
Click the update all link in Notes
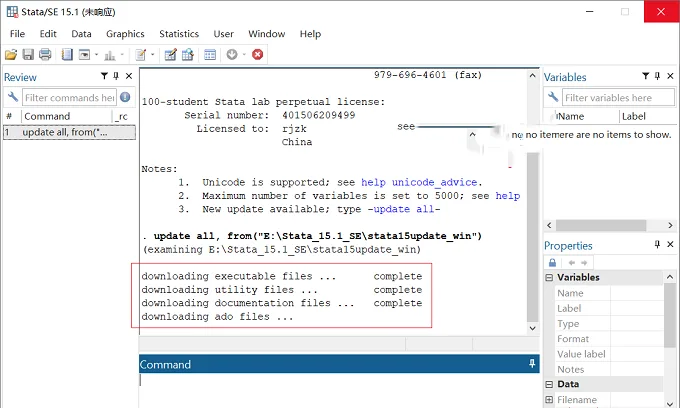point(404,209)
